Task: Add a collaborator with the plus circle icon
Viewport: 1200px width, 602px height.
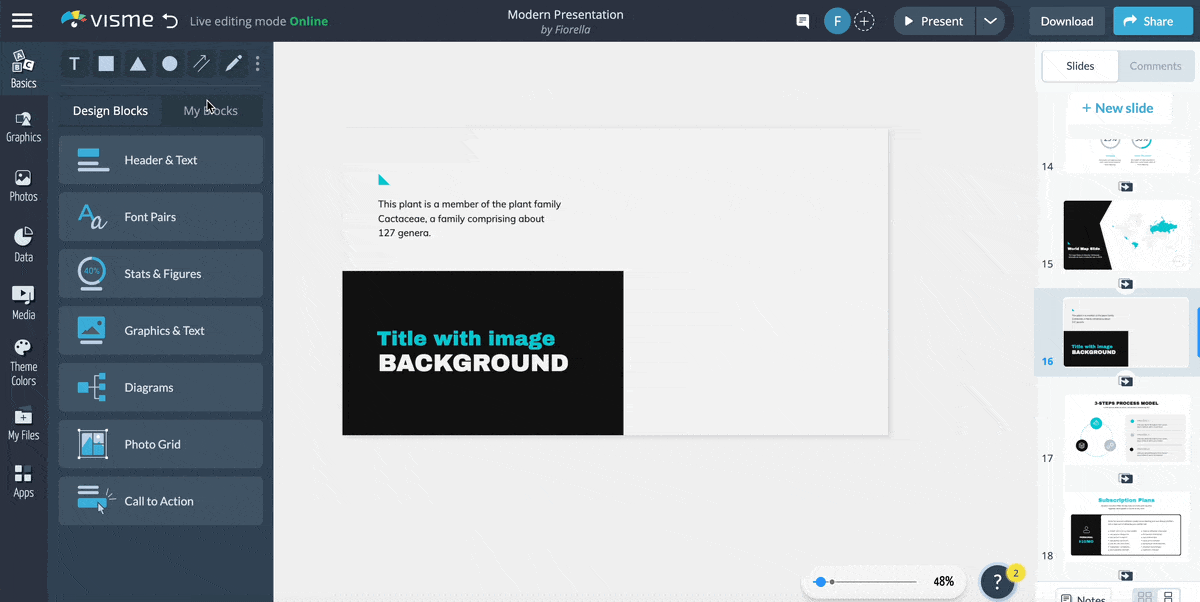Action: 864,21
